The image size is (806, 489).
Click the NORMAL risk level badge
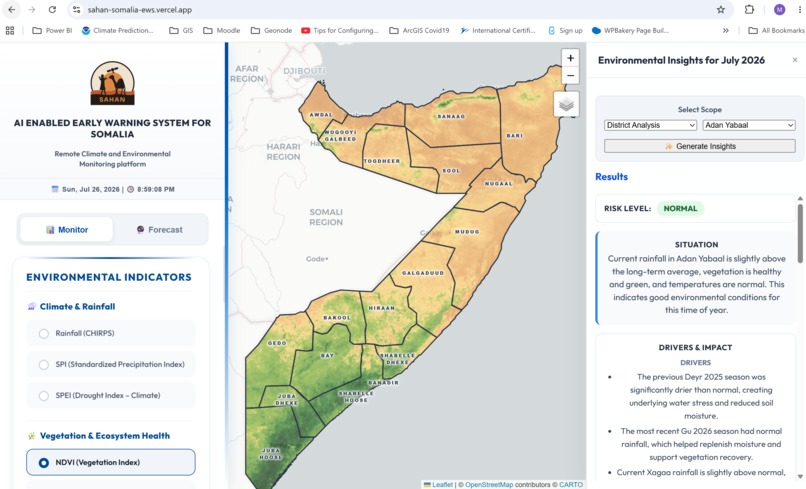point(680,208)
